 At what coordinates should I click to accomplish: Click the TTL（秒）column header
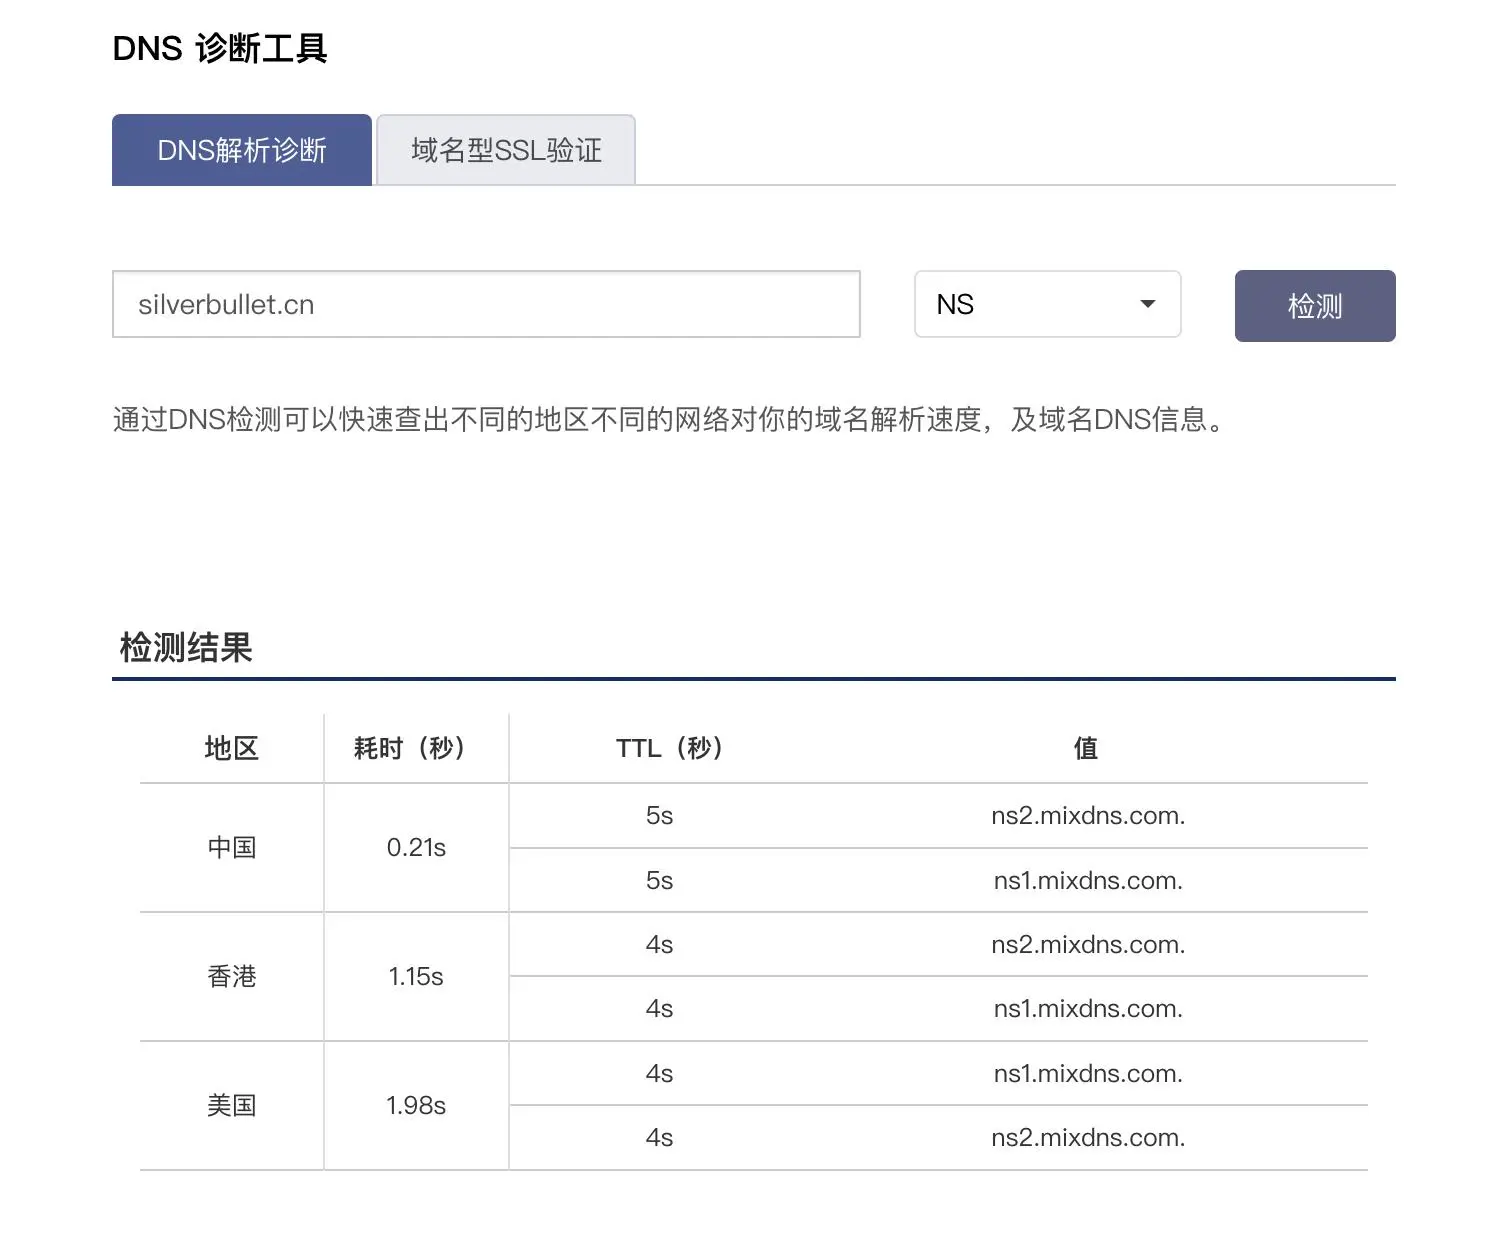669,748
